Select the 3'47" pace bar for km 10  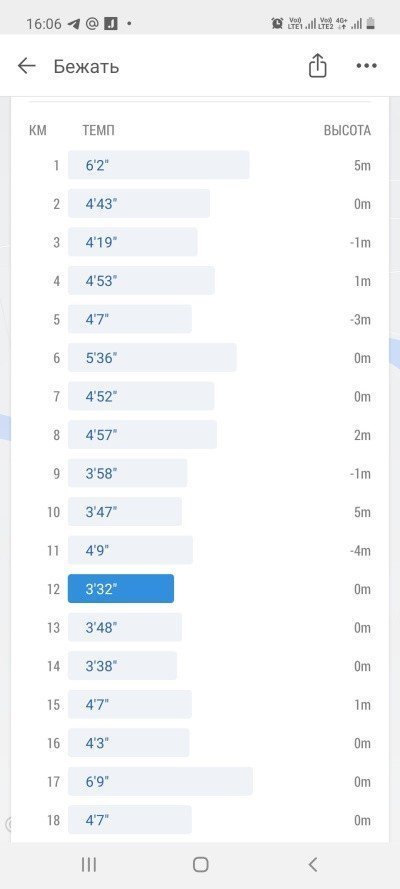tap(125, 512)
